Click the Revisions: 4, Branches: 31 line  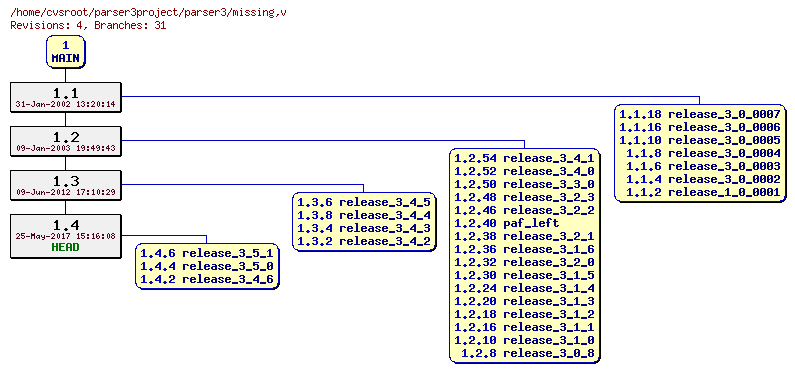tap(88, 25)
